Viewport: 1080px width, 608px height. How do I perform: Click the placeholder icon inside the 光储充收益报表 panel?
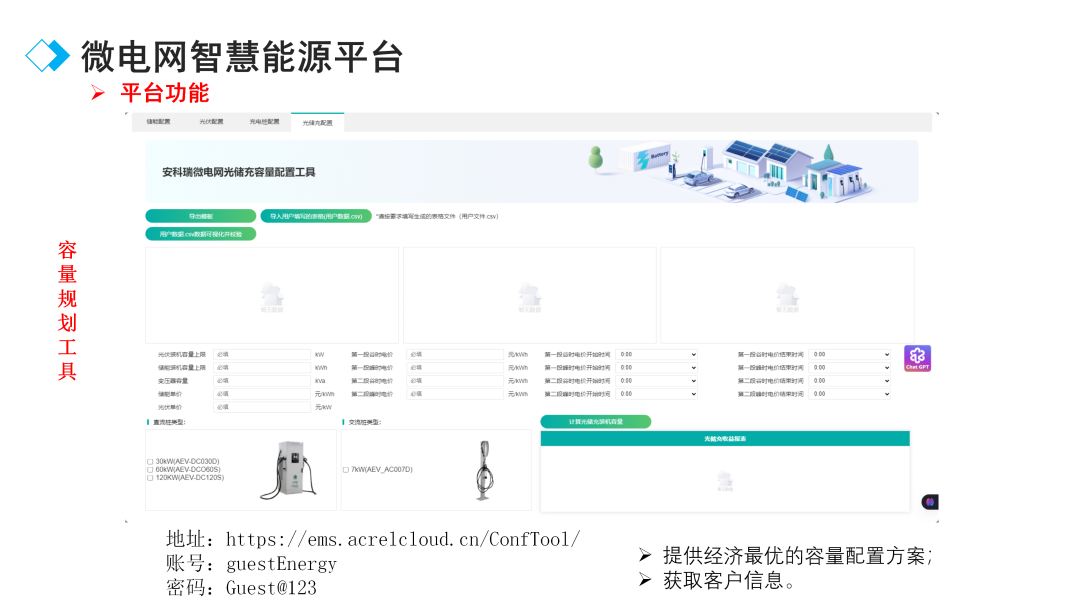pyautogui.click(x=724, y=481)
